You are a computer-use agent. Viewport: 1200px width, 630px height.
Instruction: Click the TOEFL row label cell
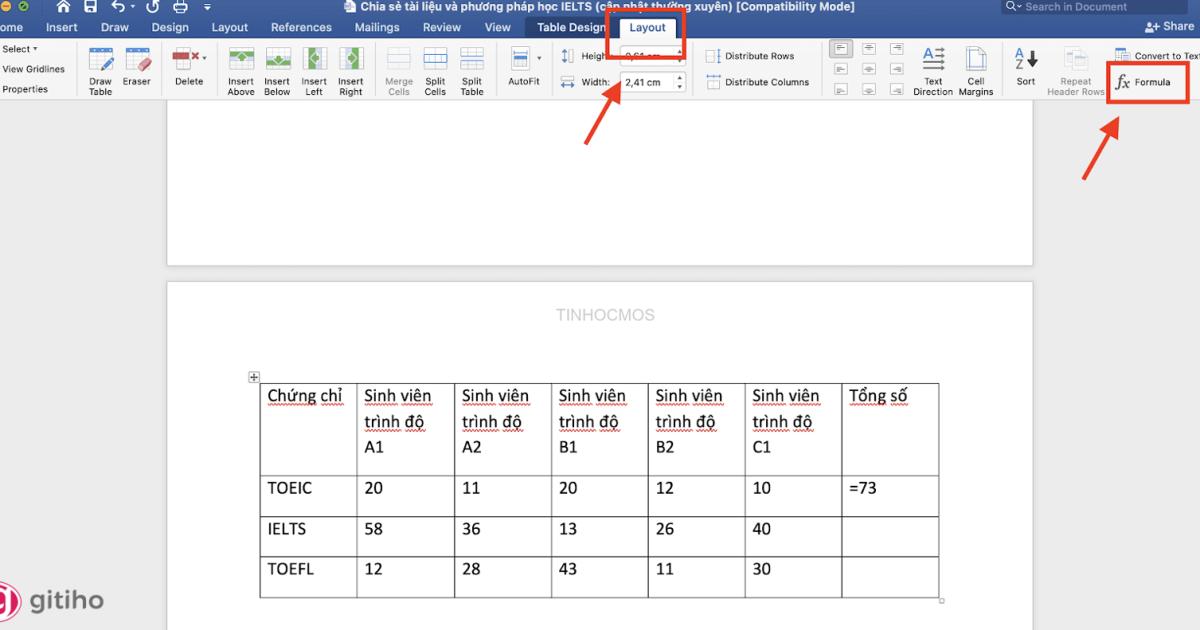(x=308, y=577)
